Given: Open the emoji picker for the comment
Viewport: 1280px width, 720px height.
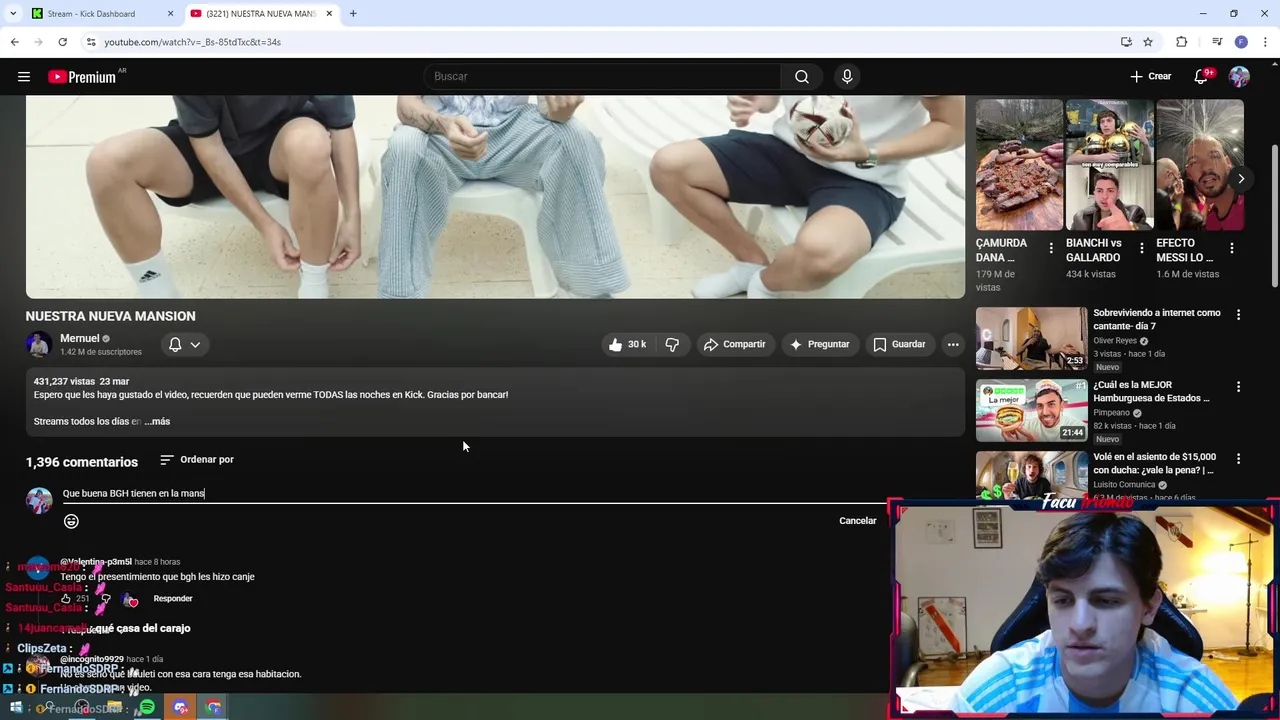Looking at the screenshot, I should tap(71, 521).
